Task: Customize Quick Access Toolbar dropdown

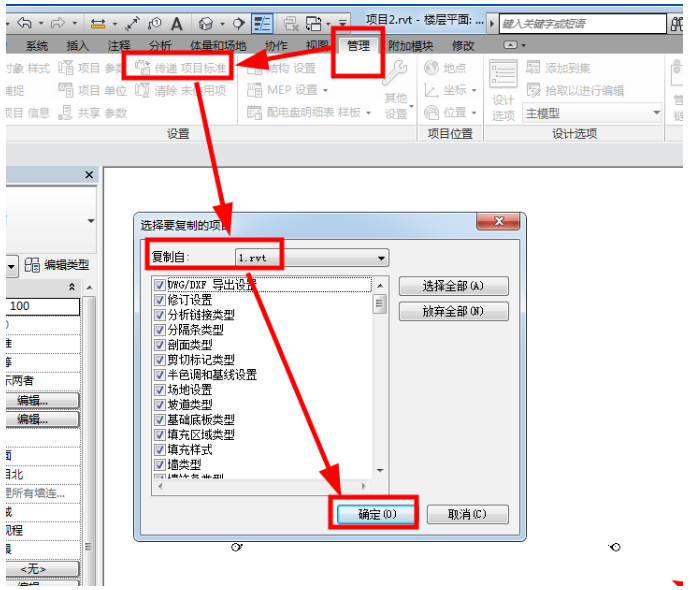Action: tap(343, 23)
